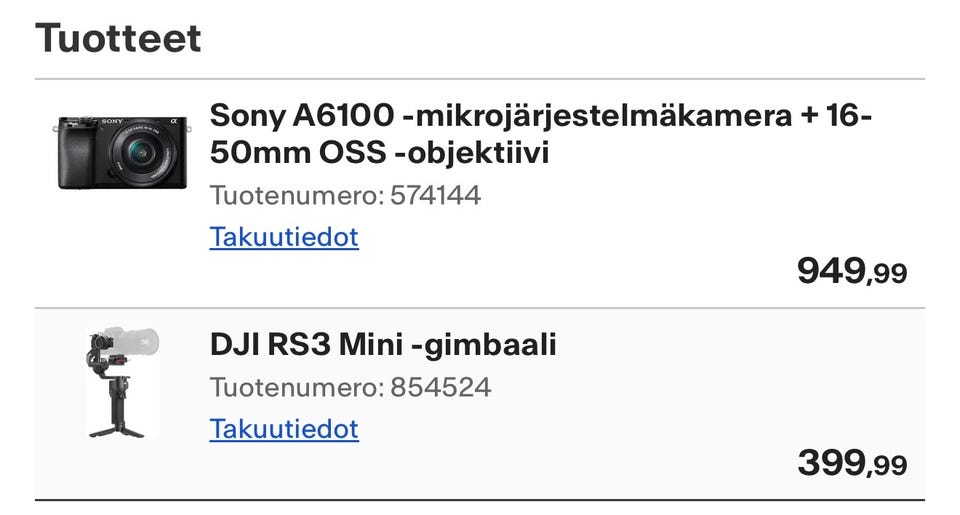Click the "50mm OSS -objektiivi" title line
Image resolution: width=960 pixels, height=515 pixels.
(379, 154)
